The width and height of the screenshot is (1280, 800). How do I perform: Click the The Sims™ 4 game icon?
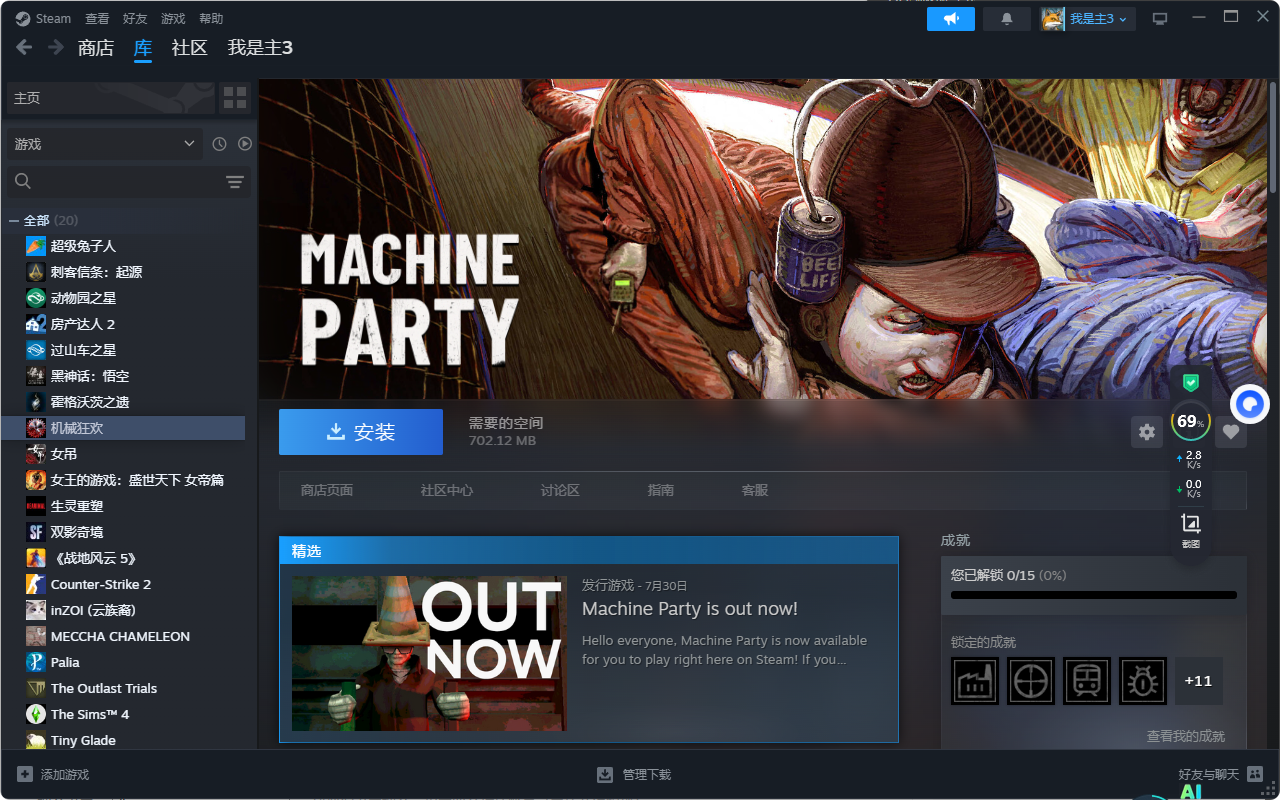click(x=36, y=714)
